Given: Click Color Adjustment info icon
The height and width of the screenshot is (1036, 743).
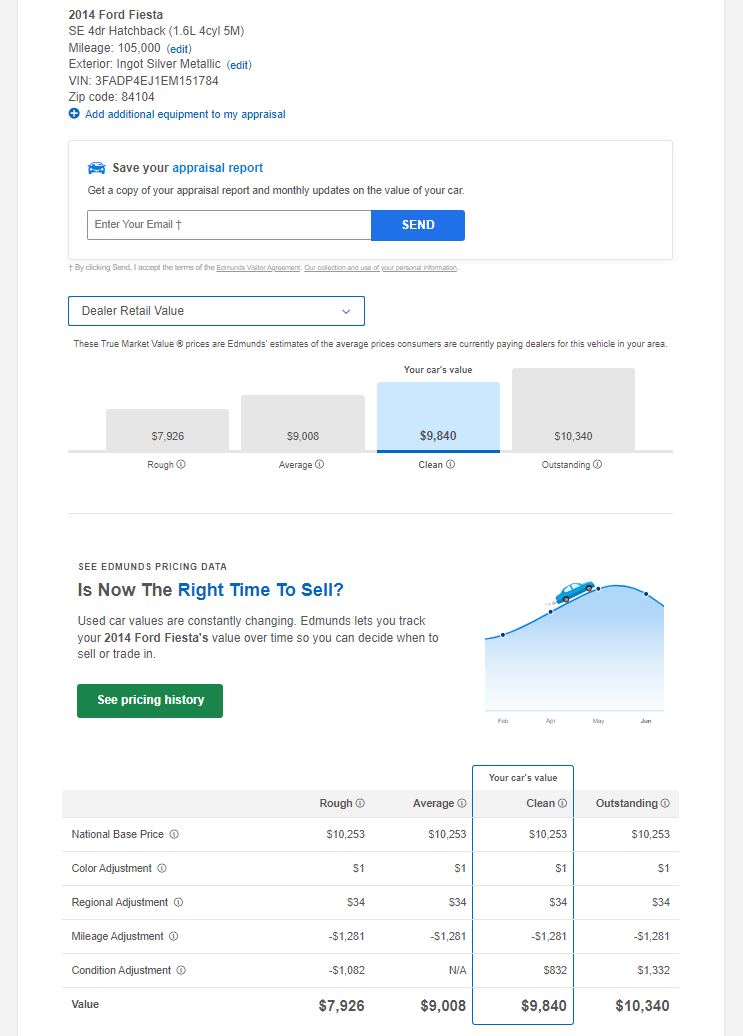Looking at the screenshot, I should [162, 868].
